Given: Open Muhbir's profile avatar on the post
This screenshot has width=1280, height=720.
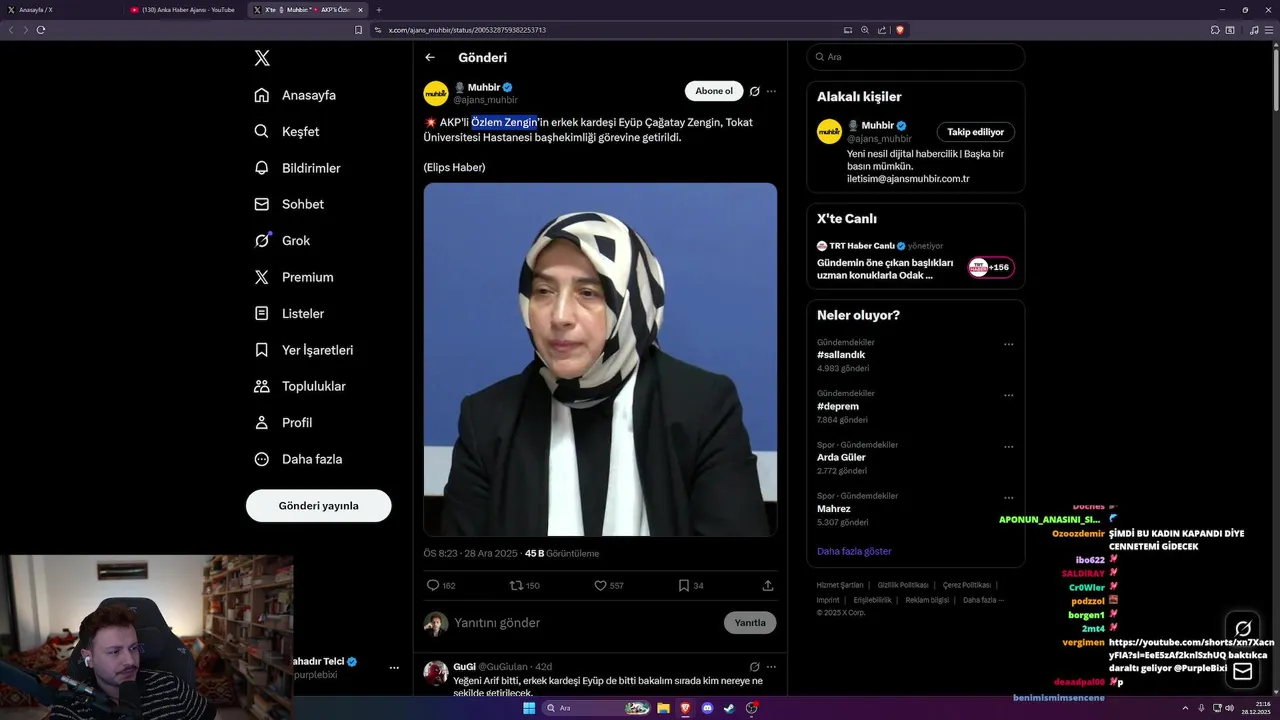Looking at the screenshot, I should [x=436, y=93].
